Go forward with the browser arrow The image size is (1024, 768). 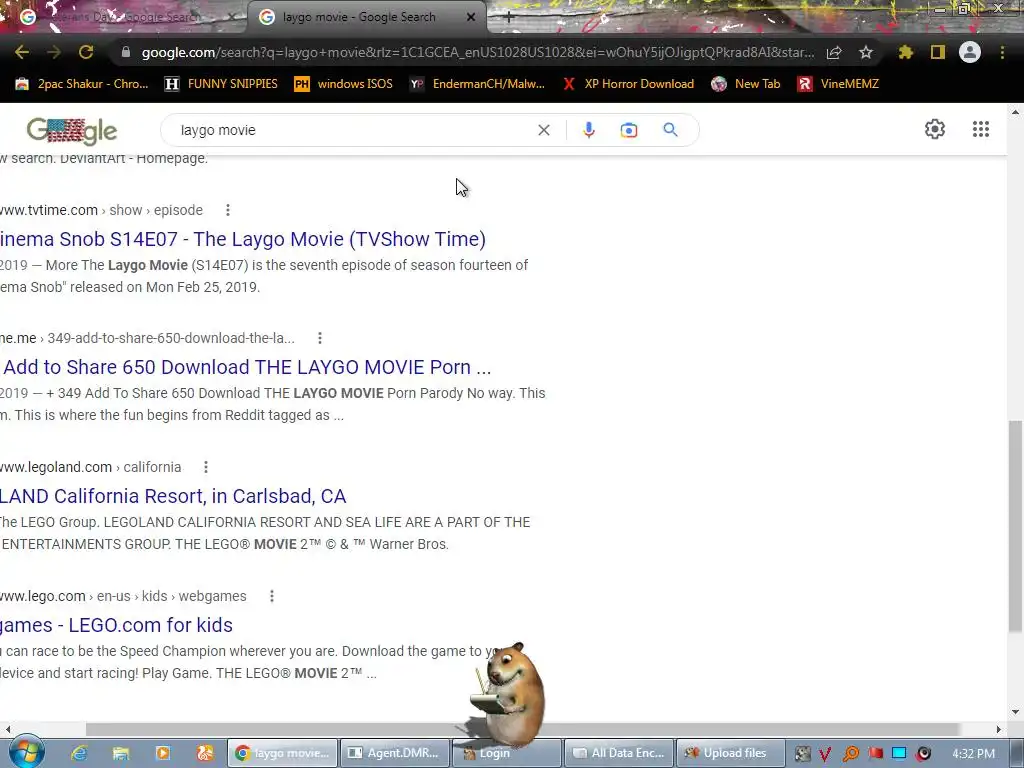(x=54, y=52)
